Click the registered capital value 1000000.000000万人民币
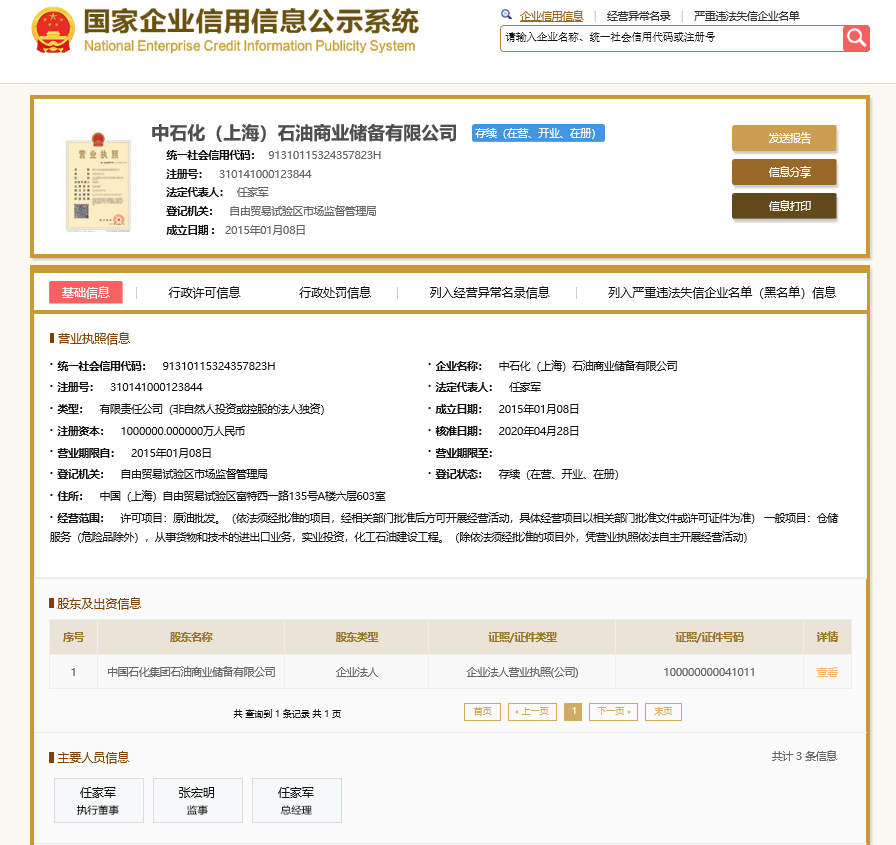 [182, 431]
